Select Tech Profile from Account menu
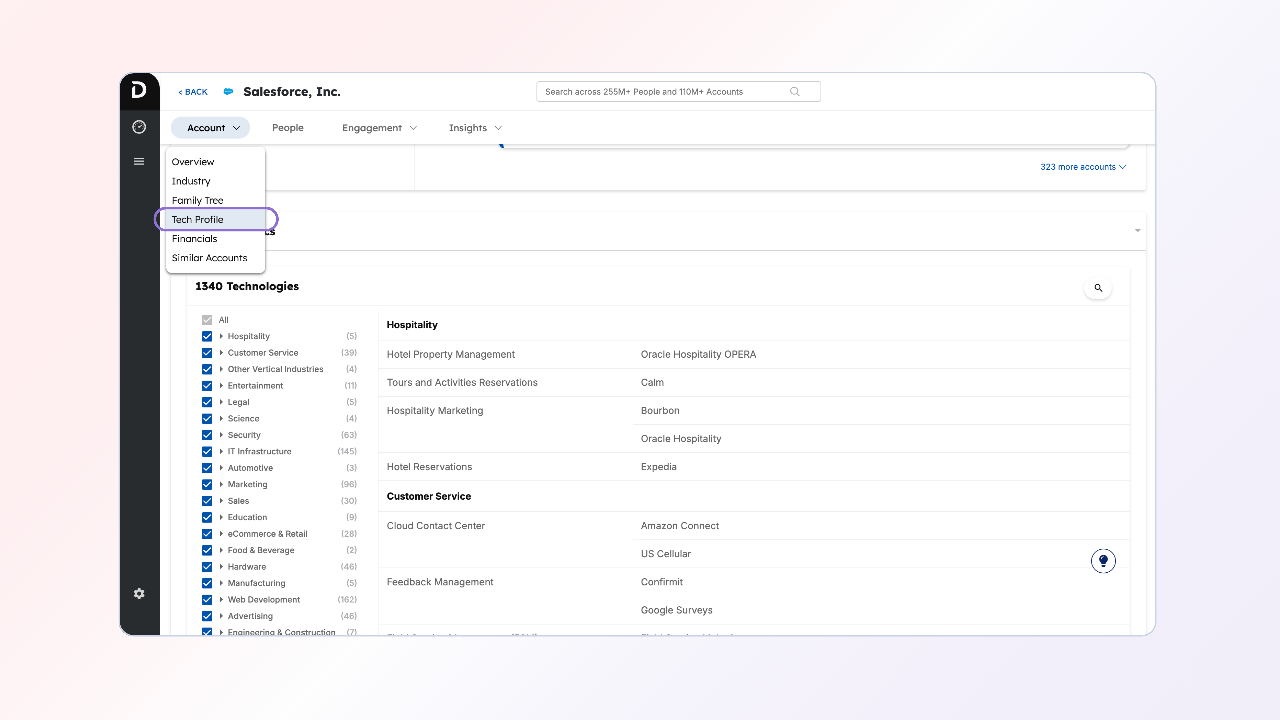 198,219
